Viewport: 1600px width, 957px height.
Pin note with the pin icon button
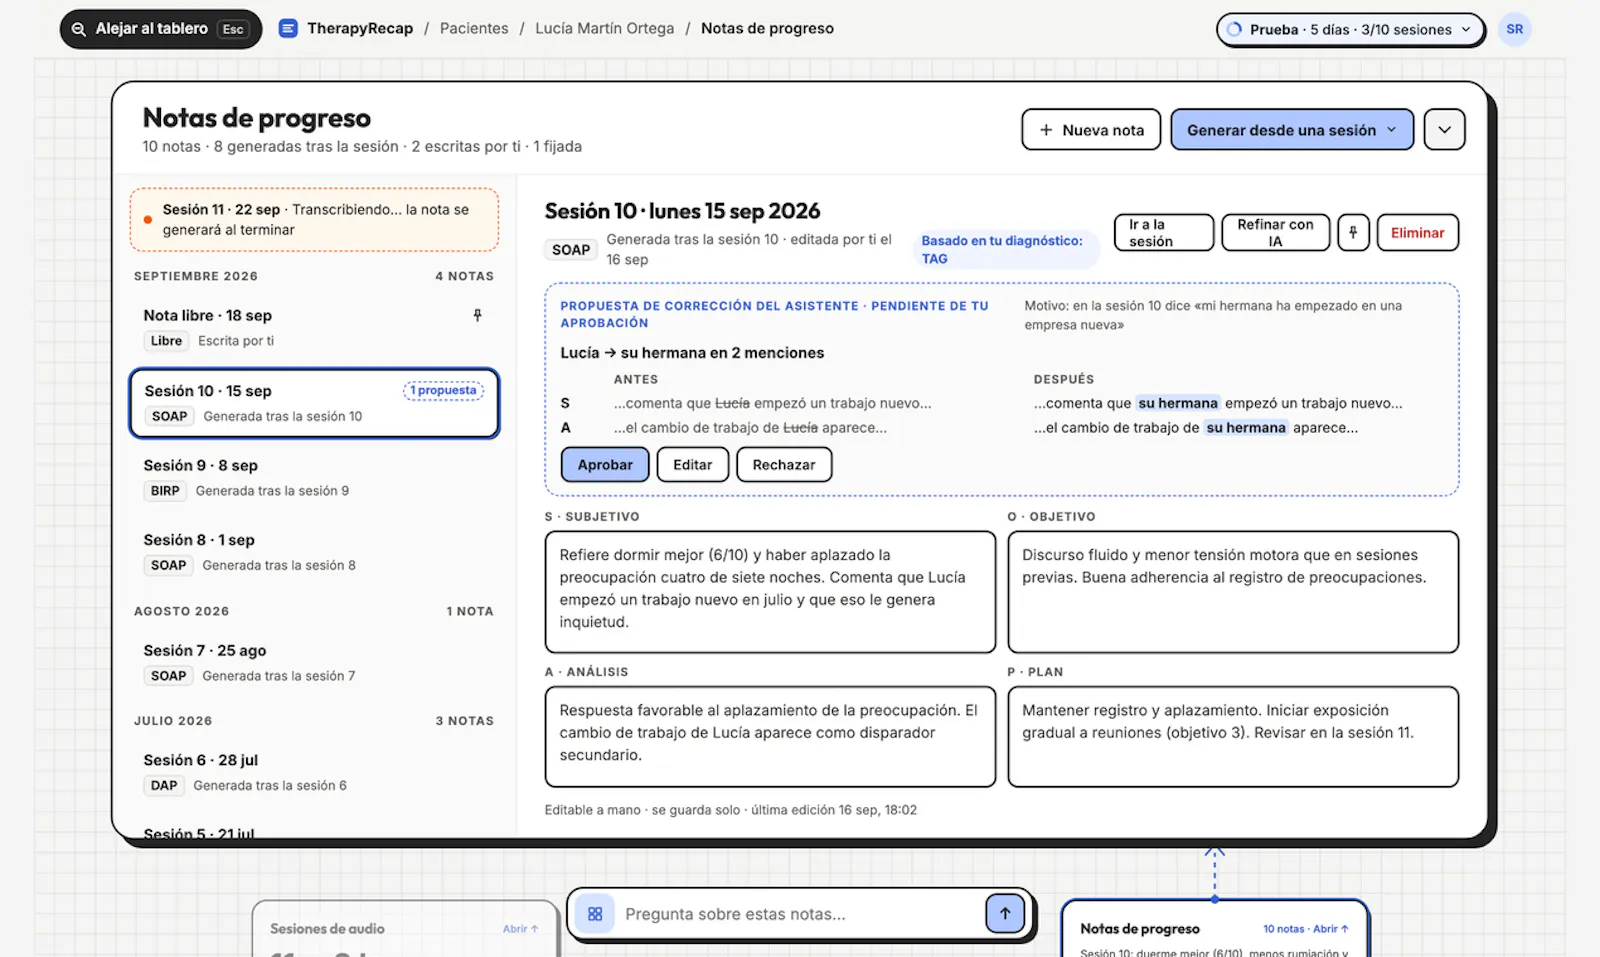click(1353, 232)
